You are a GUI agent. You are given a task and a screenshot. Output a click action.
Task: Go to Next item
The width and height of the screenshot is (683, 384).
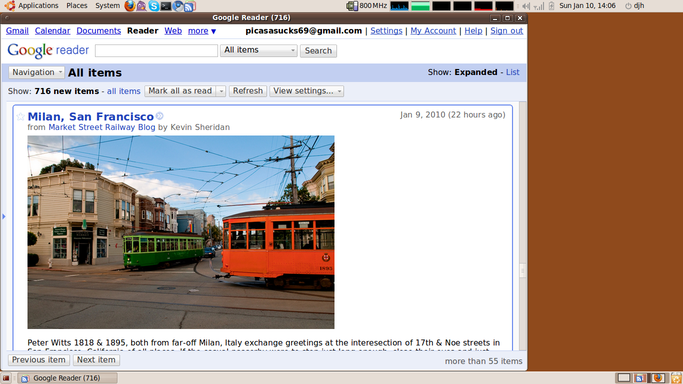click(x=96, y=360)
